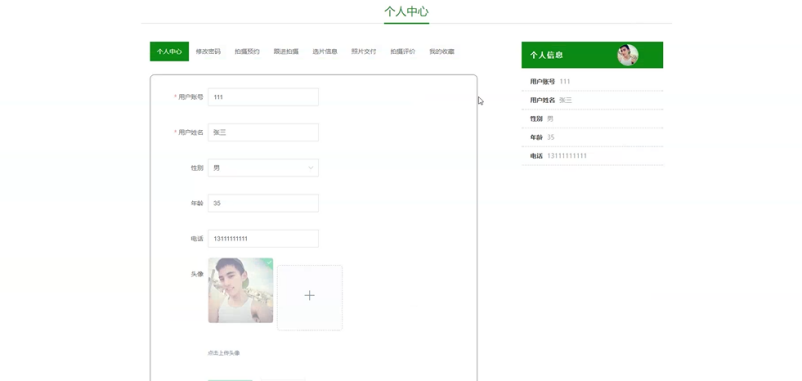Click the 性别 男 row in 个人信息
This screenshot has width=802, height=381.
592,118
